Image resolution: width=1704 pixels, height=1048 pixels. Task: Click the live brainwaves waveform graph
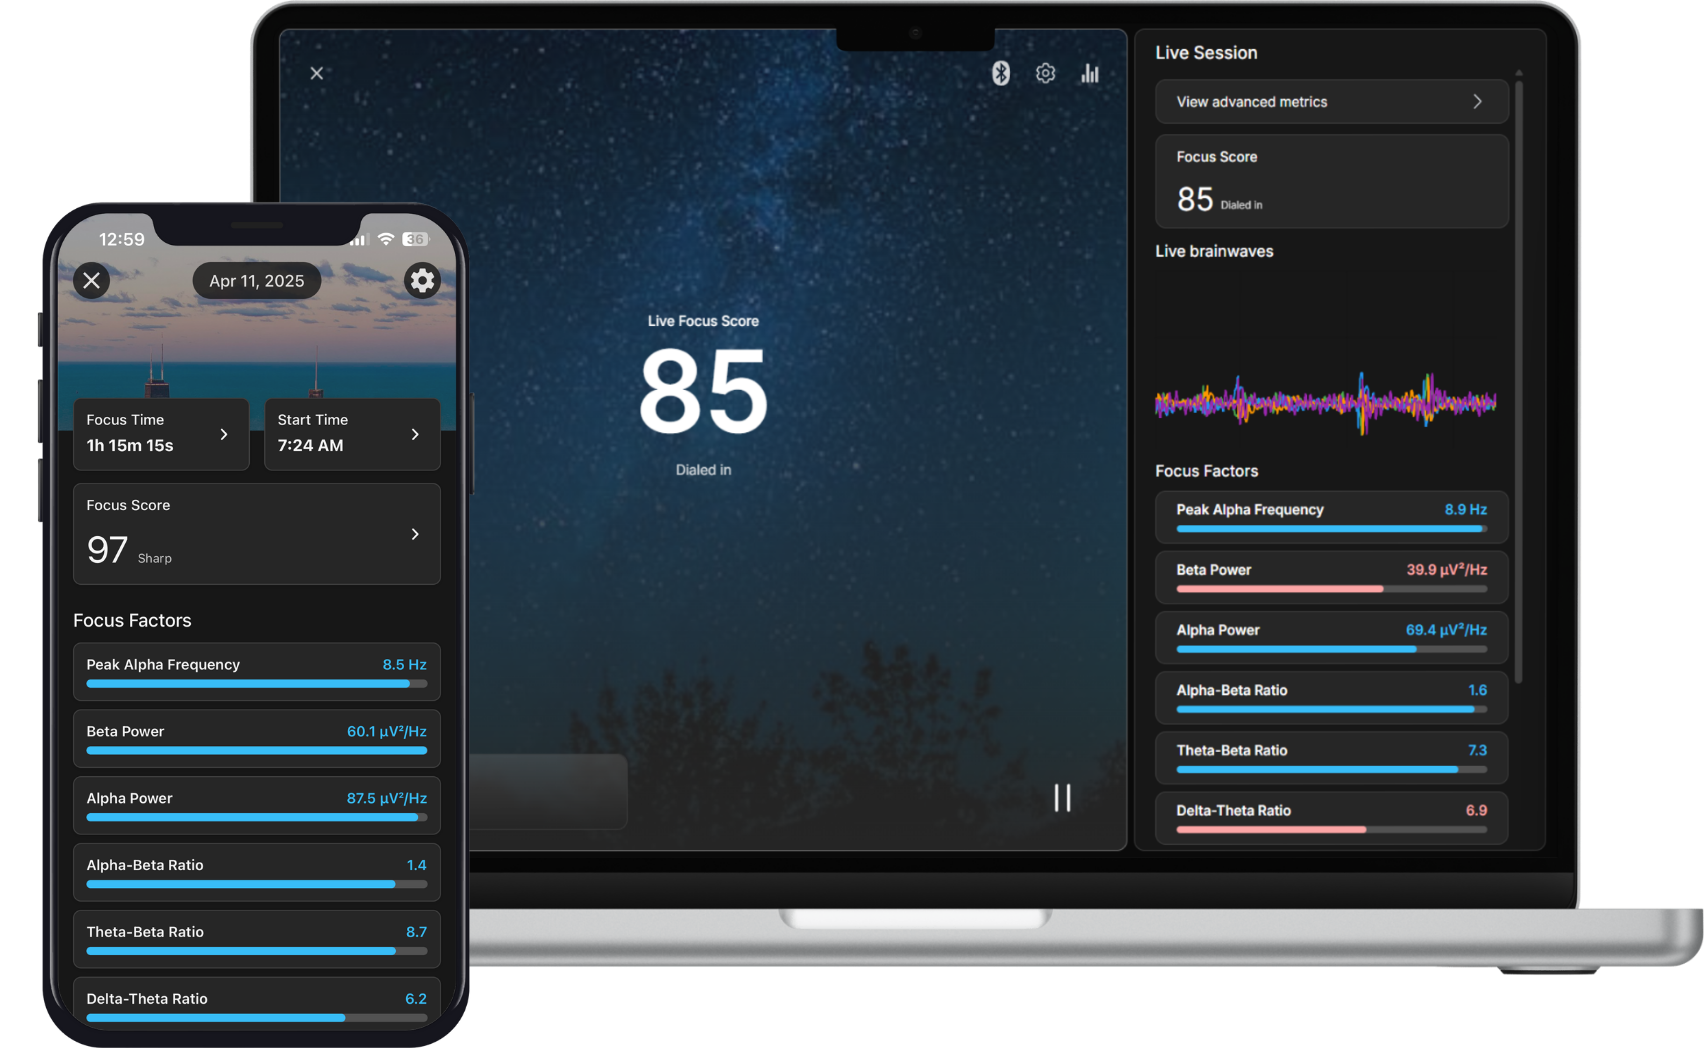tap(1325, 402)
